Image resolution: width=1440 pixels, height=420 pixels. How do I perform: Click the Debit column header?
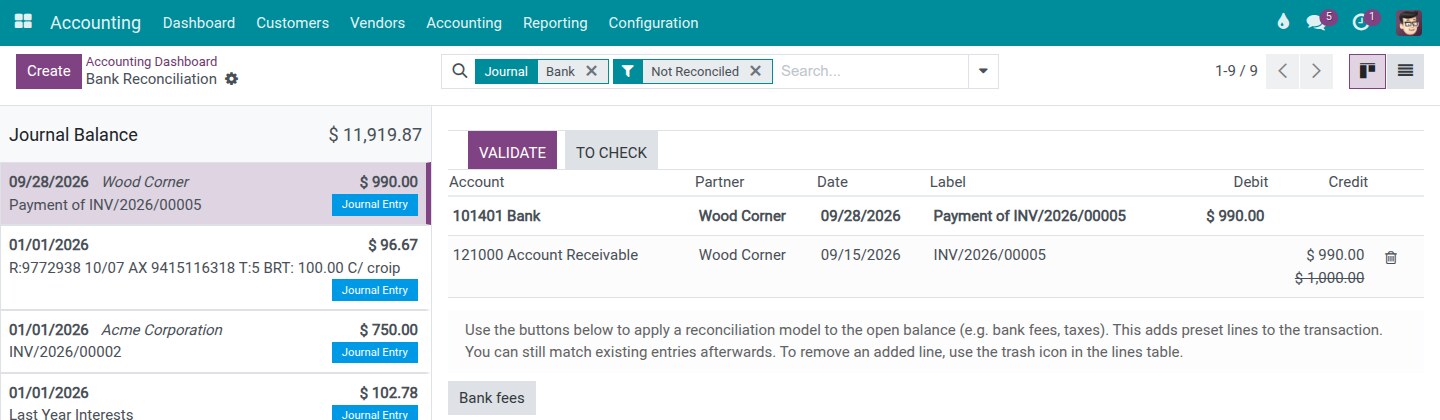(1250, 182)
